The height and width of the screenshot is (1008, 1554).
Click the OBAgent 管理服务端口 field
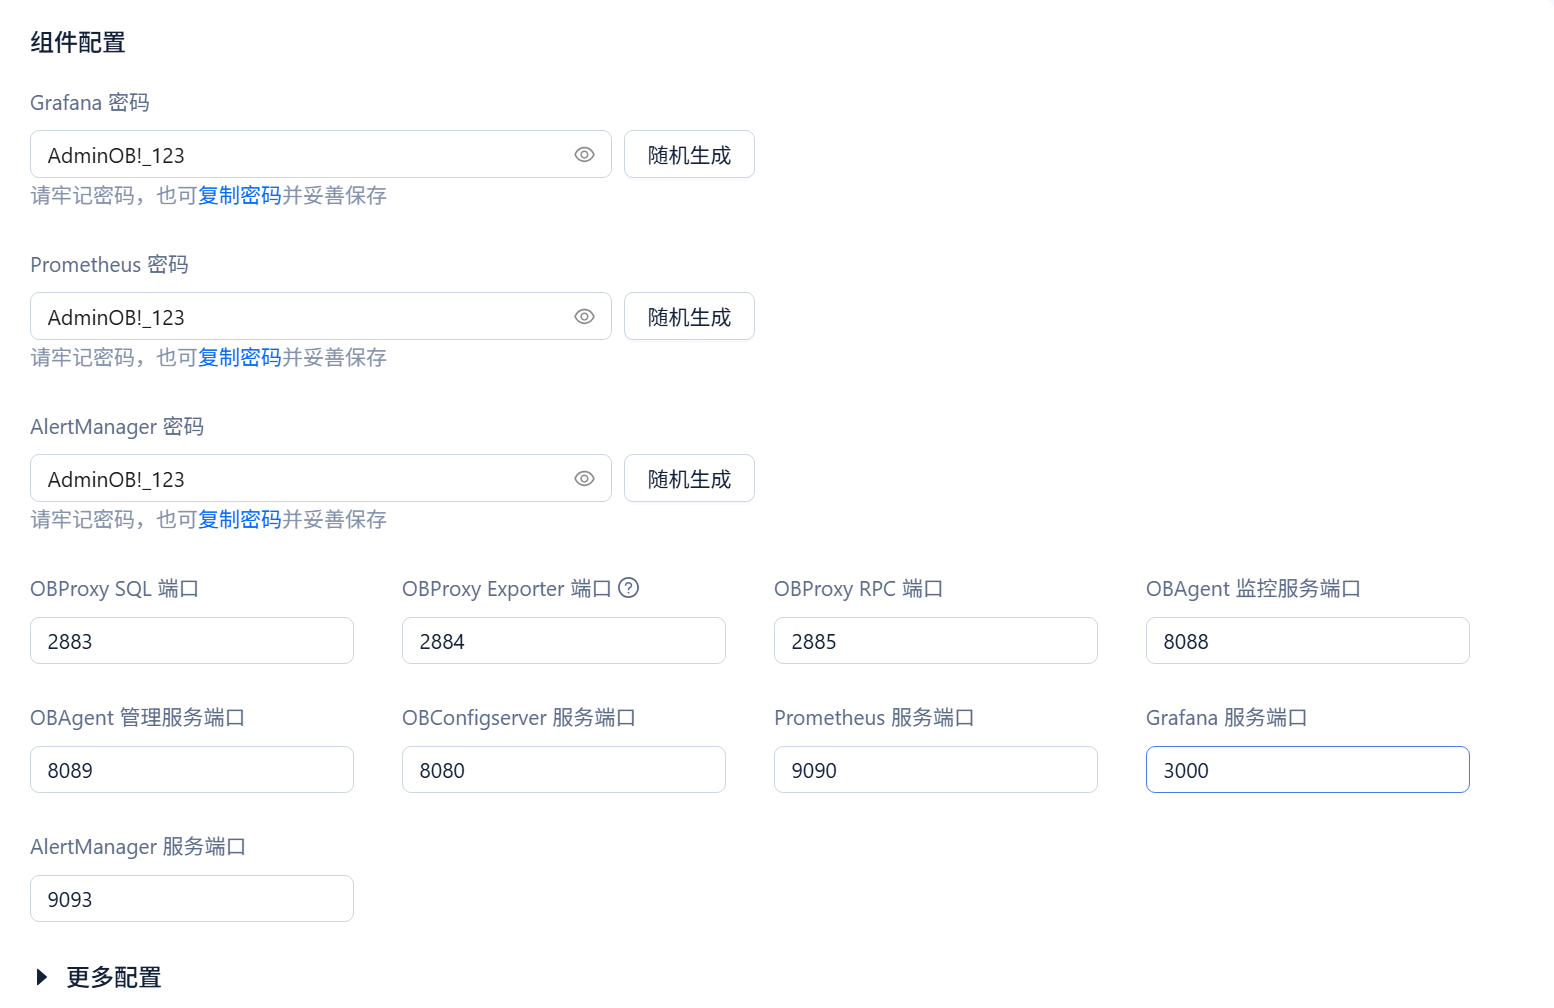(192, 770)
